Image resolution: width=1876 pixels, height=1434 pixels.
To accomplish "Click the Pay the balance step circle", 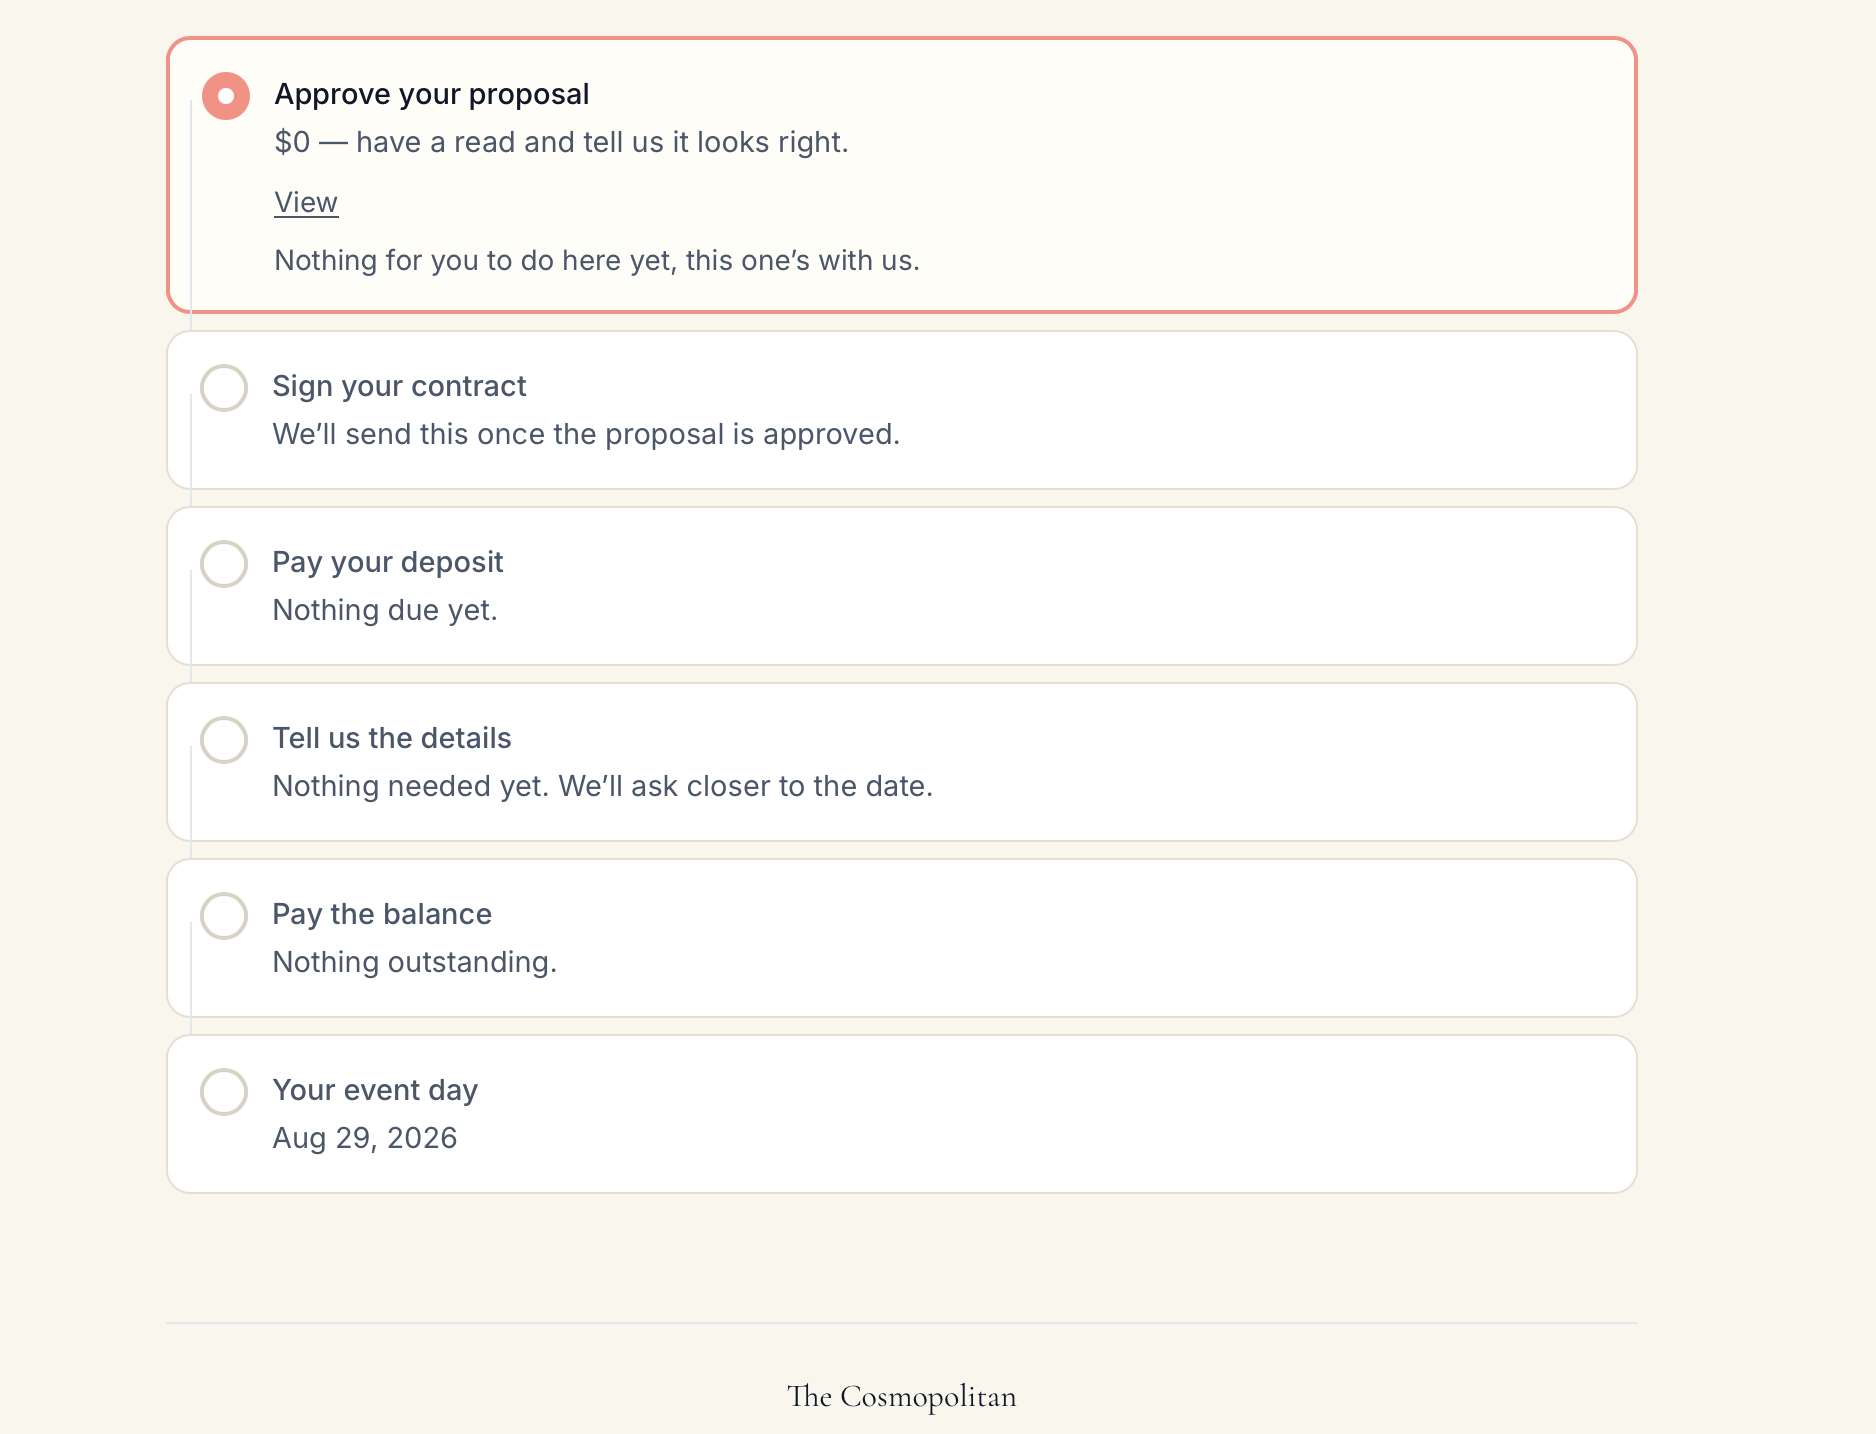I will (224, 916).
